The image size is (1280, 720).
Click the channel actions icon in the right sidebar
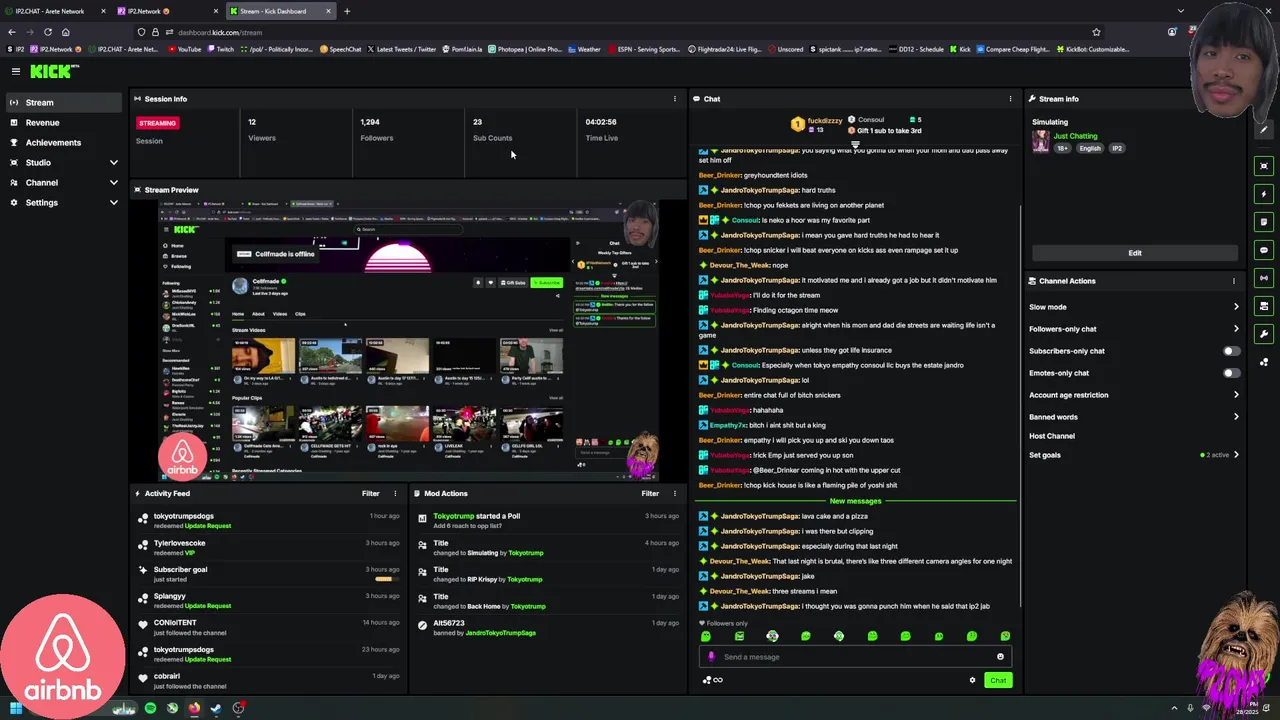(1265, 306)
